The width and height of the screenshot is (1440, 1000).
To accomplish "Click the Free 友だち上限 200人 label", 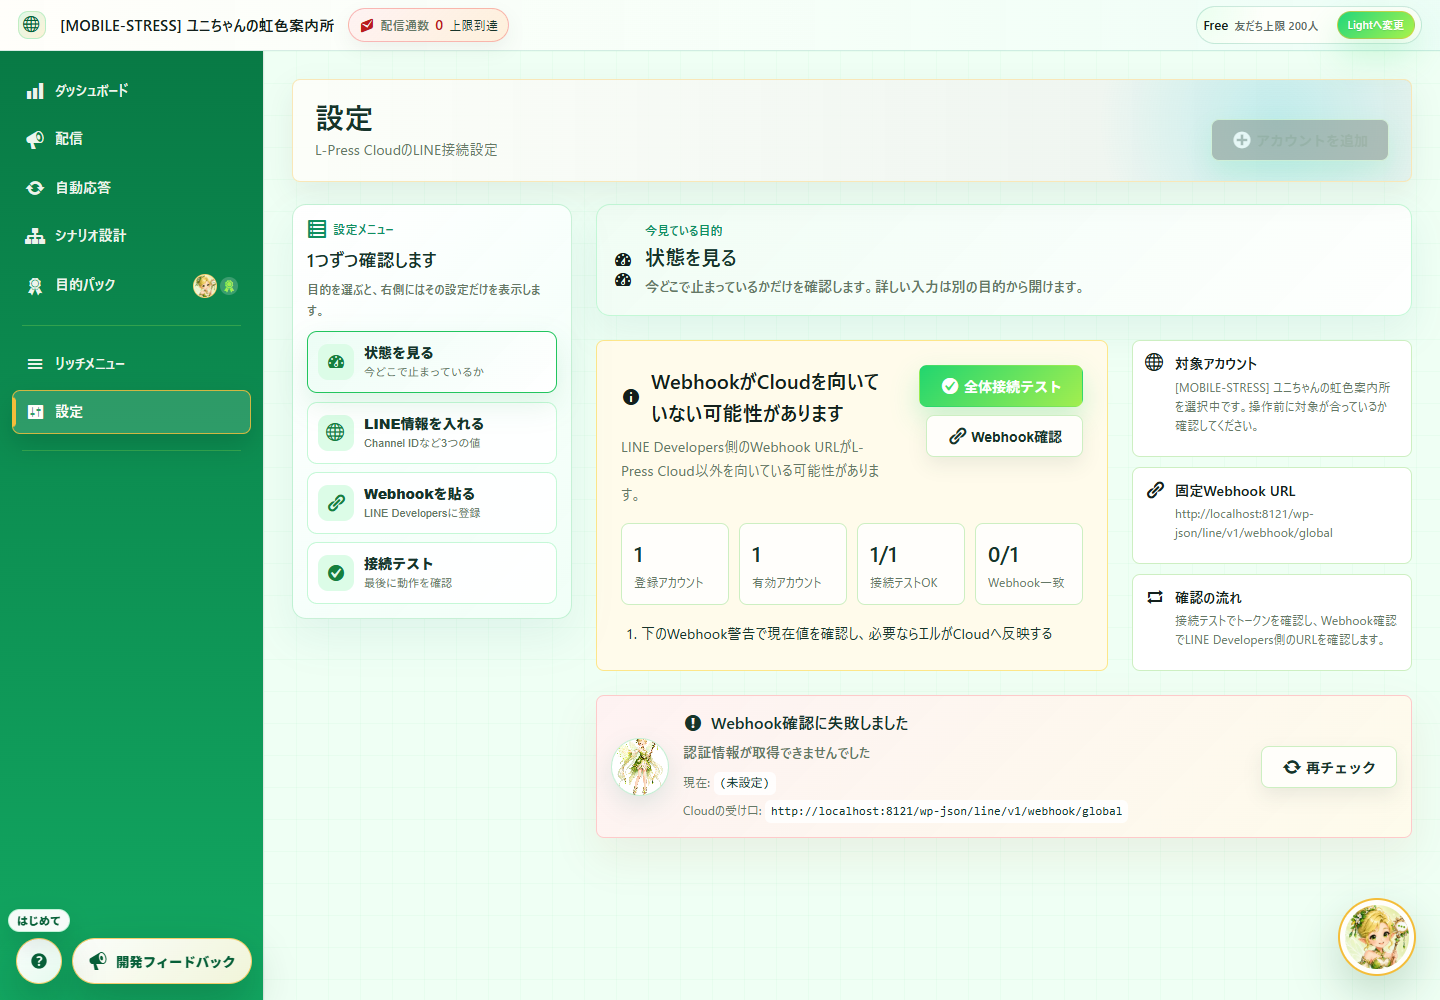I will (x=1261, y=26).
